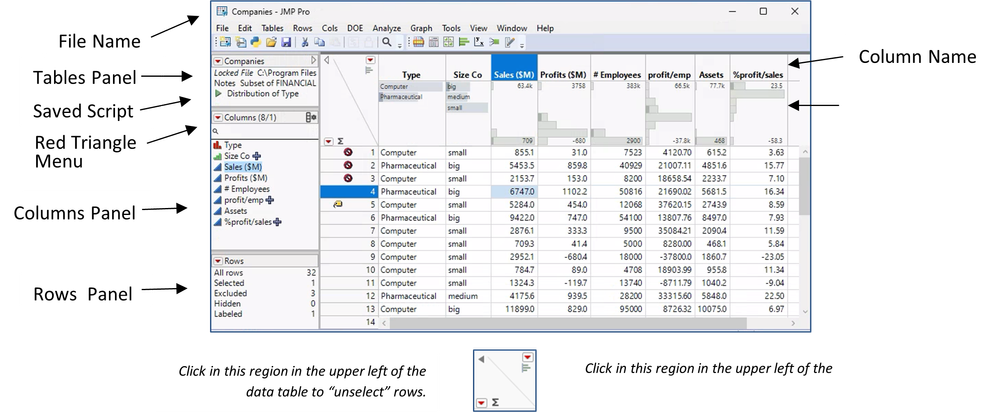Click the red bar modeling icon next to Type
999x412 pixels.
coord(218,145)
